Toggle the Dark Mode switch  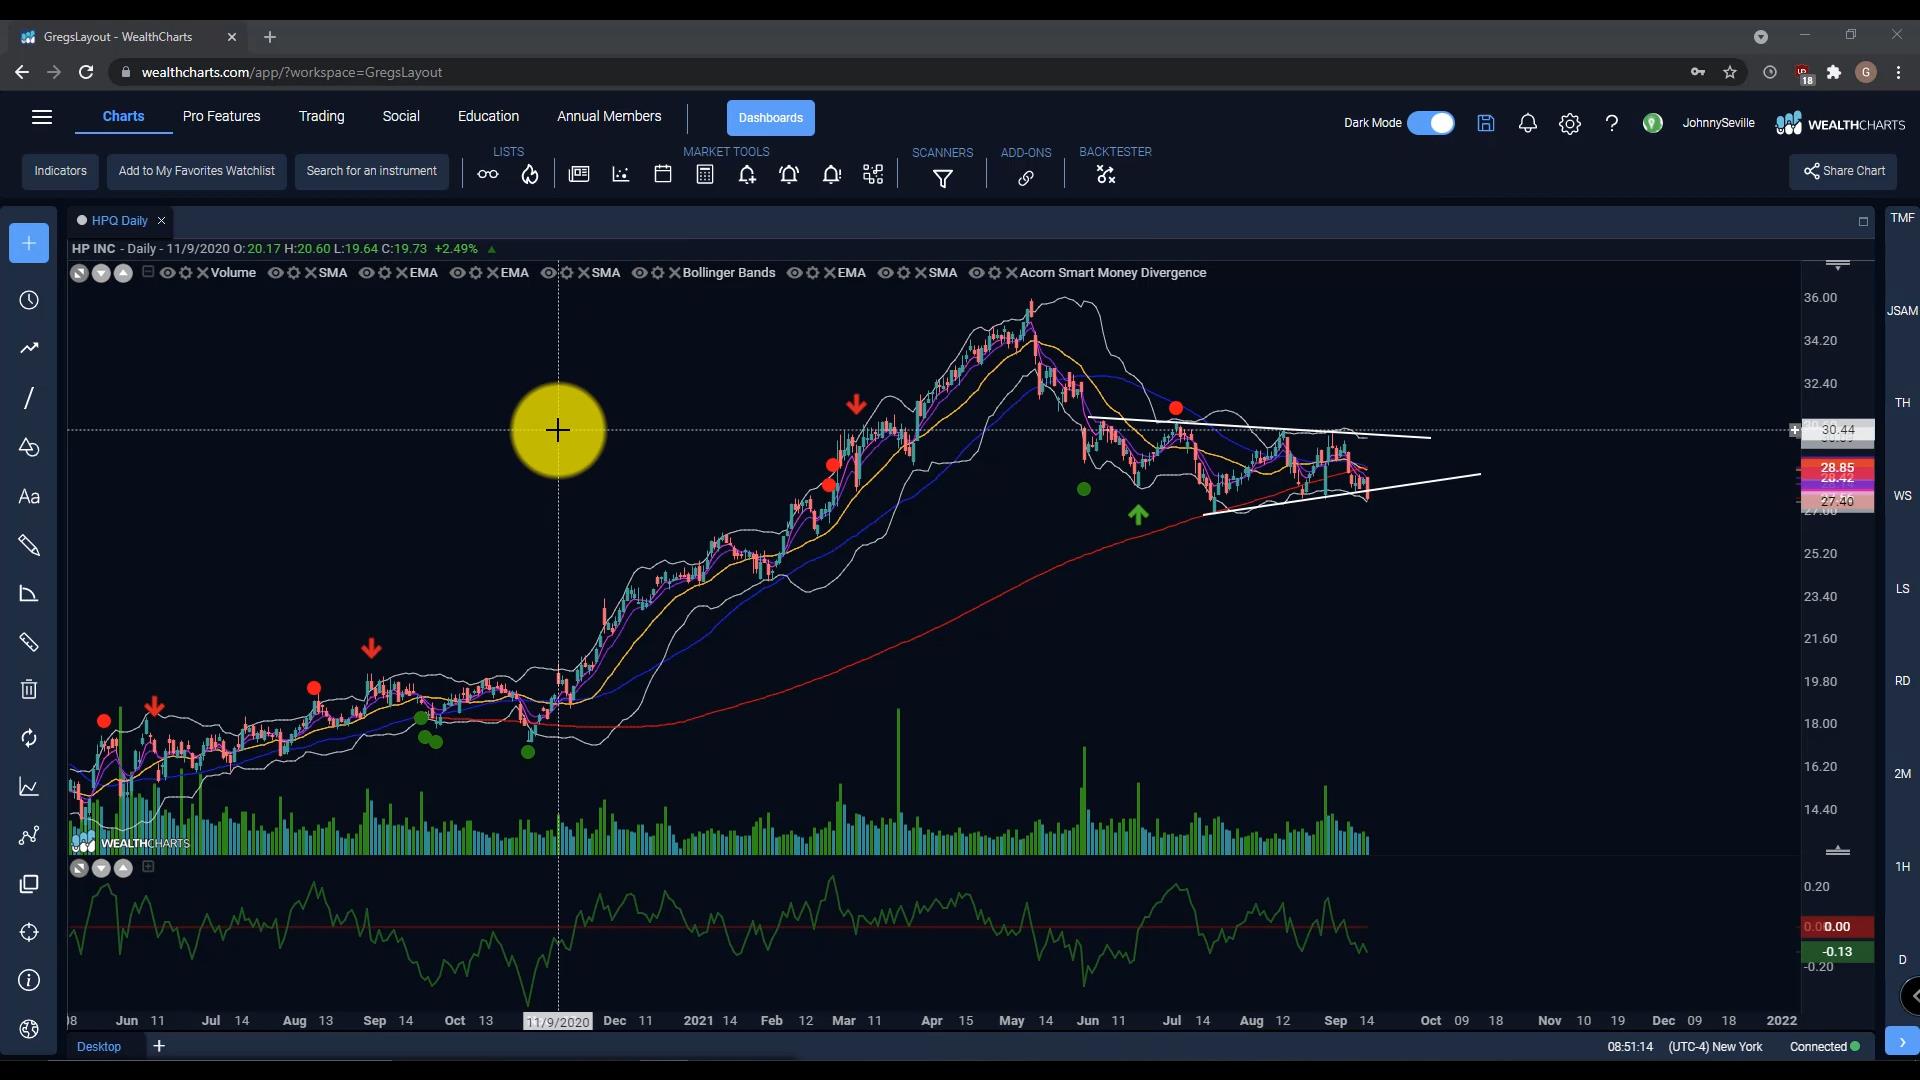tap(1431, 123)
